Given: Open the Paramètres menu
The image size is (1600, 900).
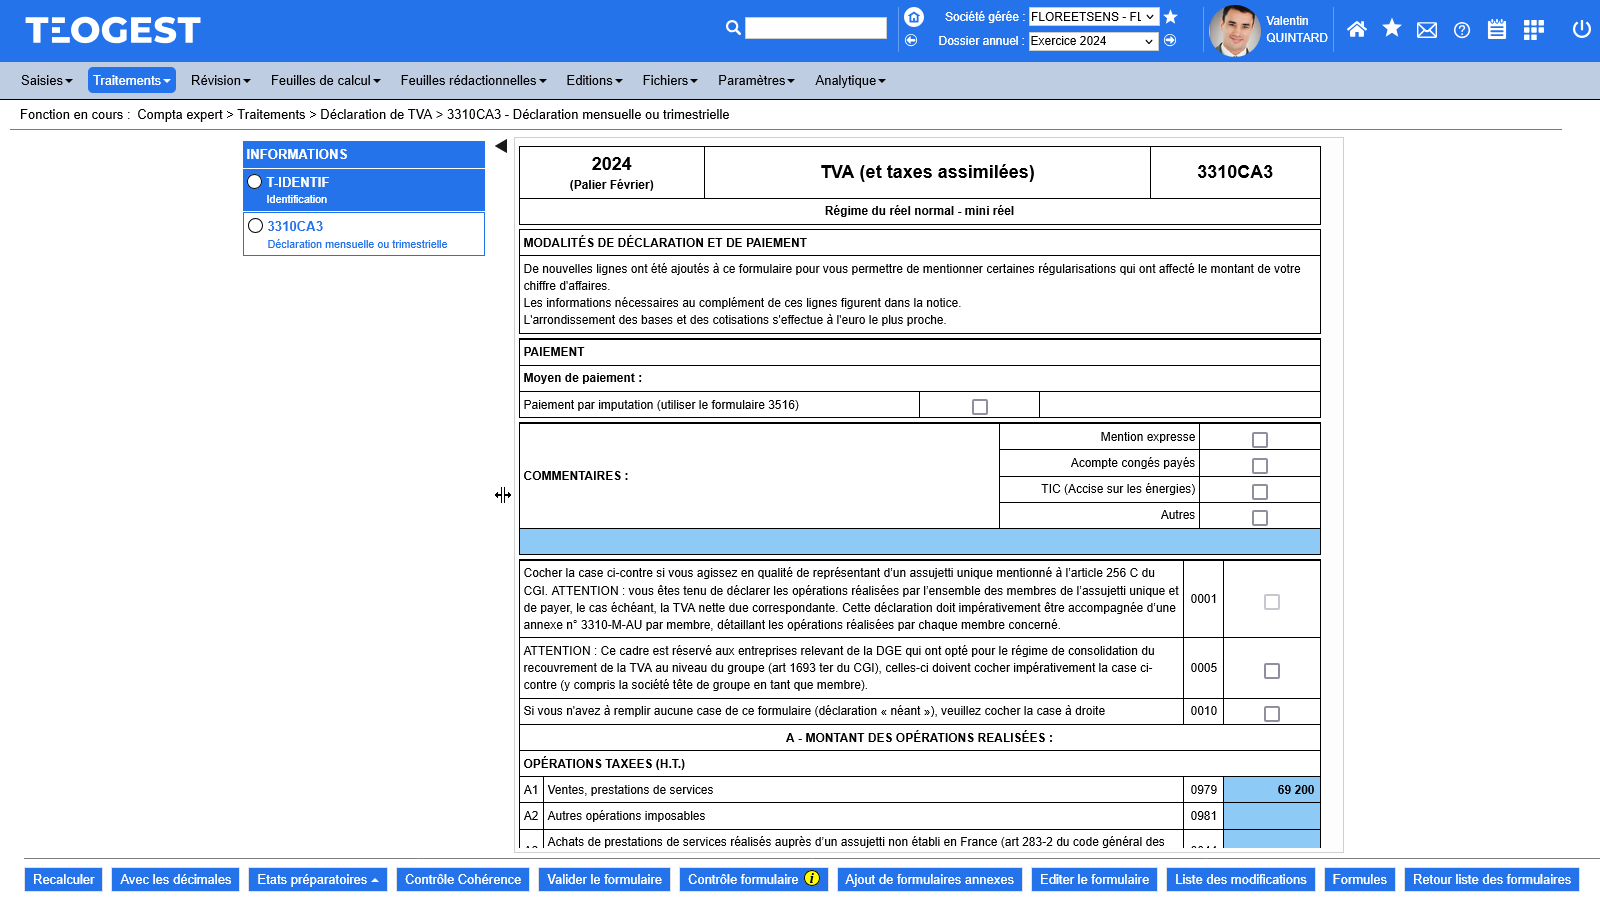Looking at the screenshot, I should (755, 81).
